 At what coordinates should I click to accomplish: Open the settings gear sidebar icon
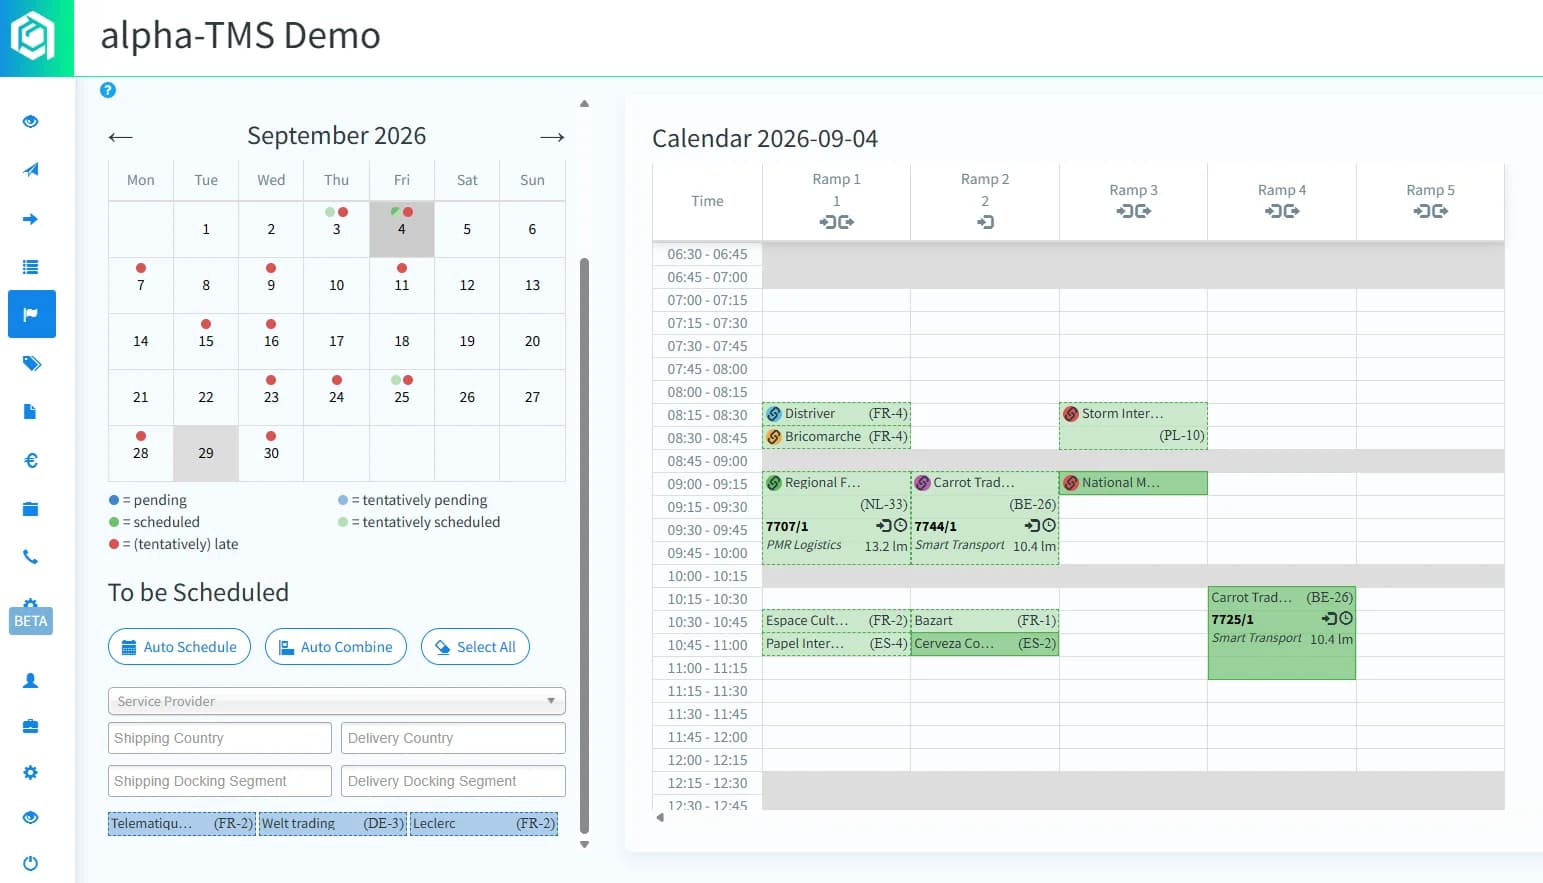[31, 773]
